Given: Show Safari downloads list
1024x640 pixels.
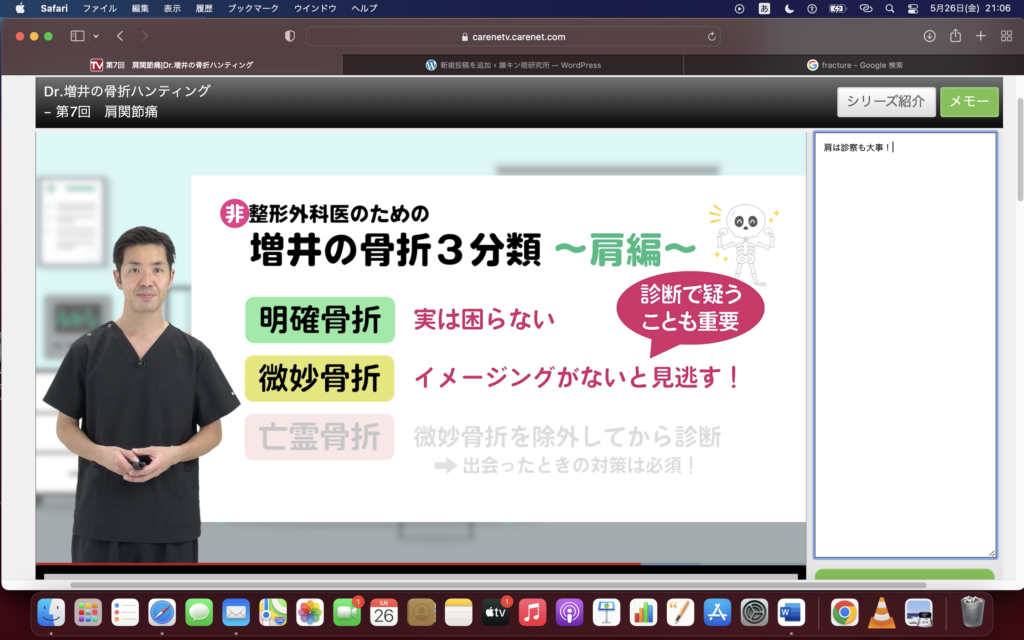Looking at the screenshot, I should [929, 36].
